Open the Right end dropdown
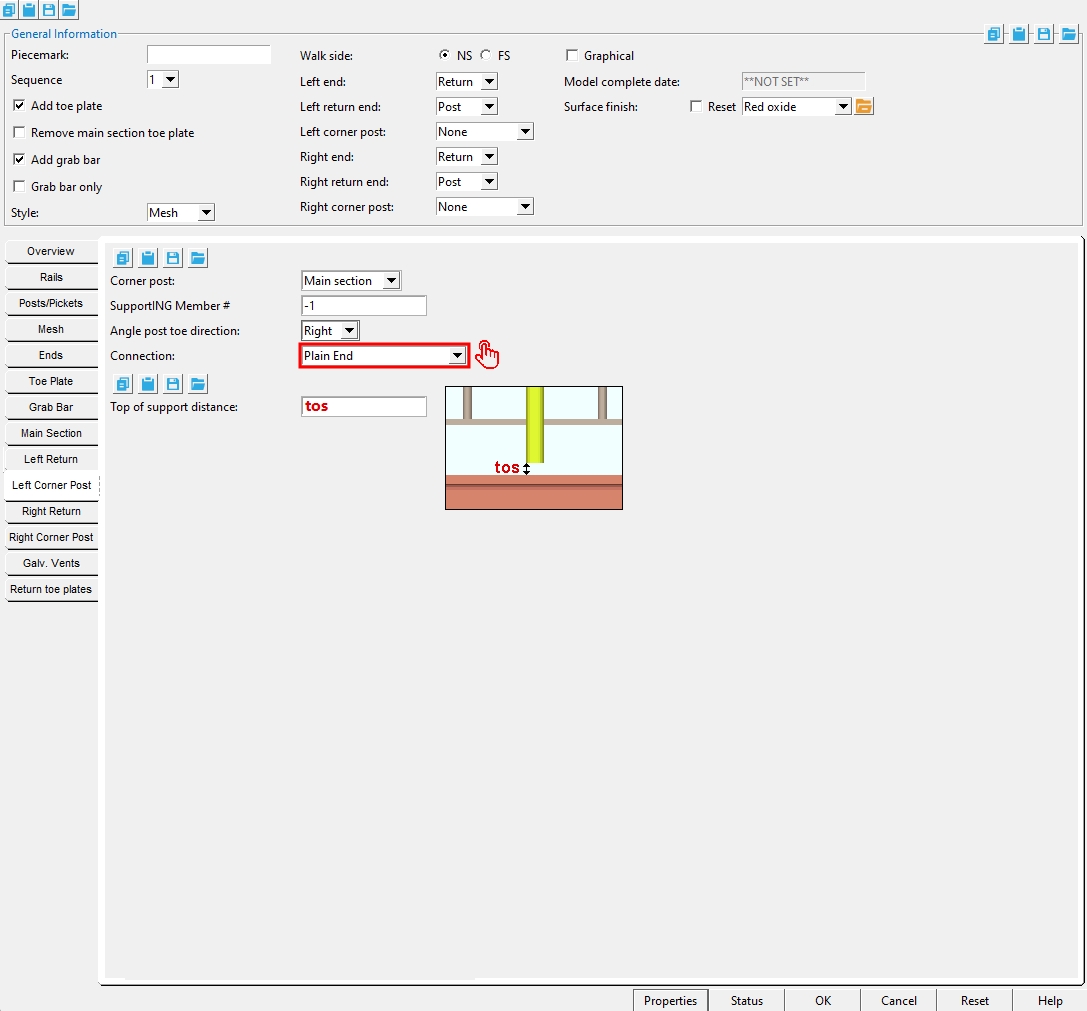The width and height of the screenshot is (1087, 1011). pos(489,156)
